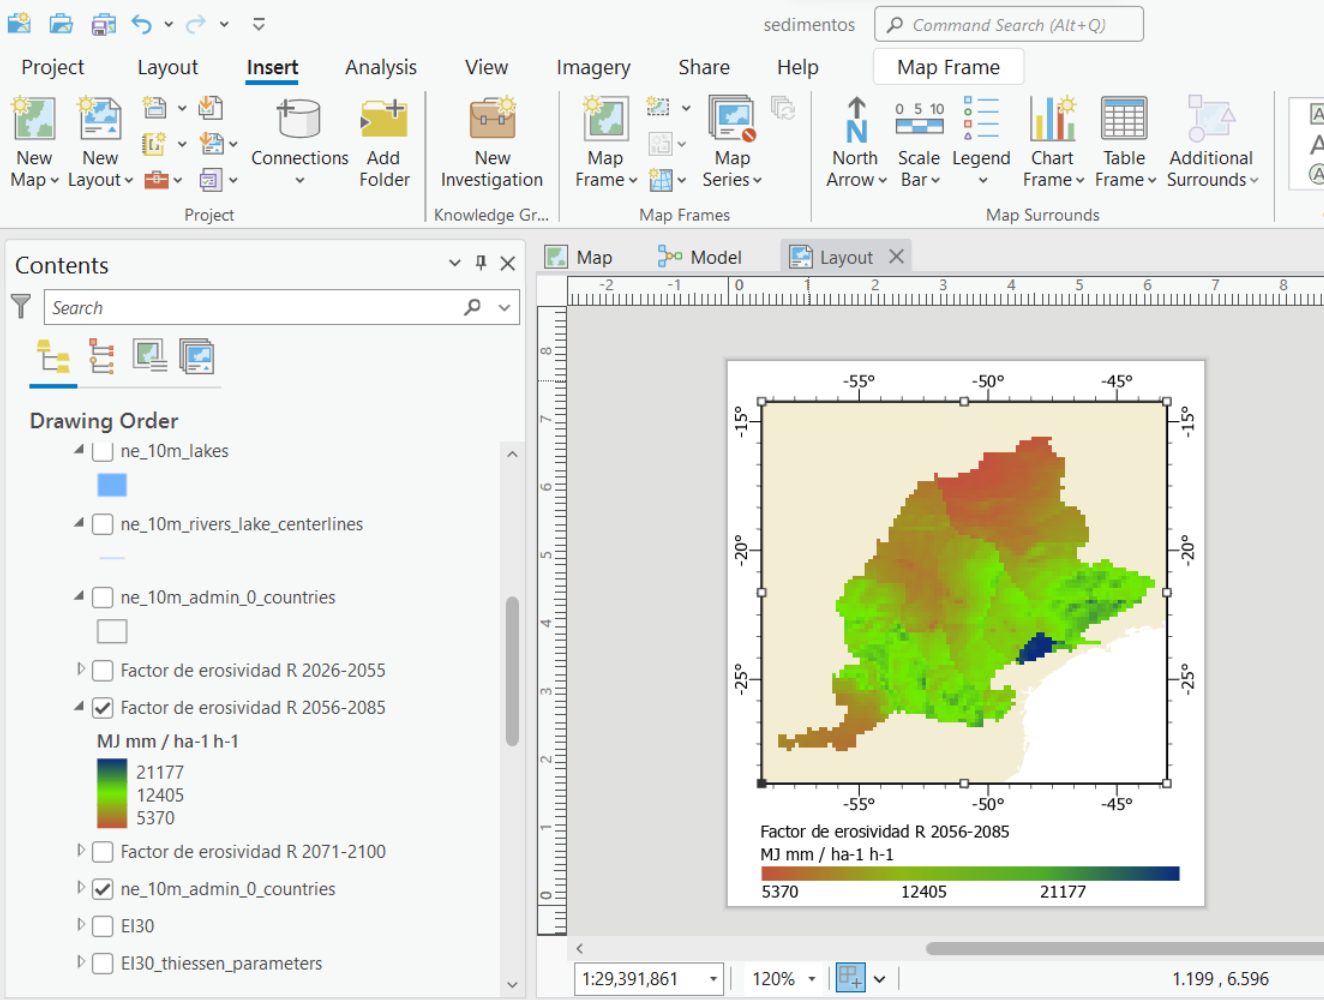Viewport: 1324px width, 1000px height.
Task: Open the Model view tab
Action: (x=712, y=256)
